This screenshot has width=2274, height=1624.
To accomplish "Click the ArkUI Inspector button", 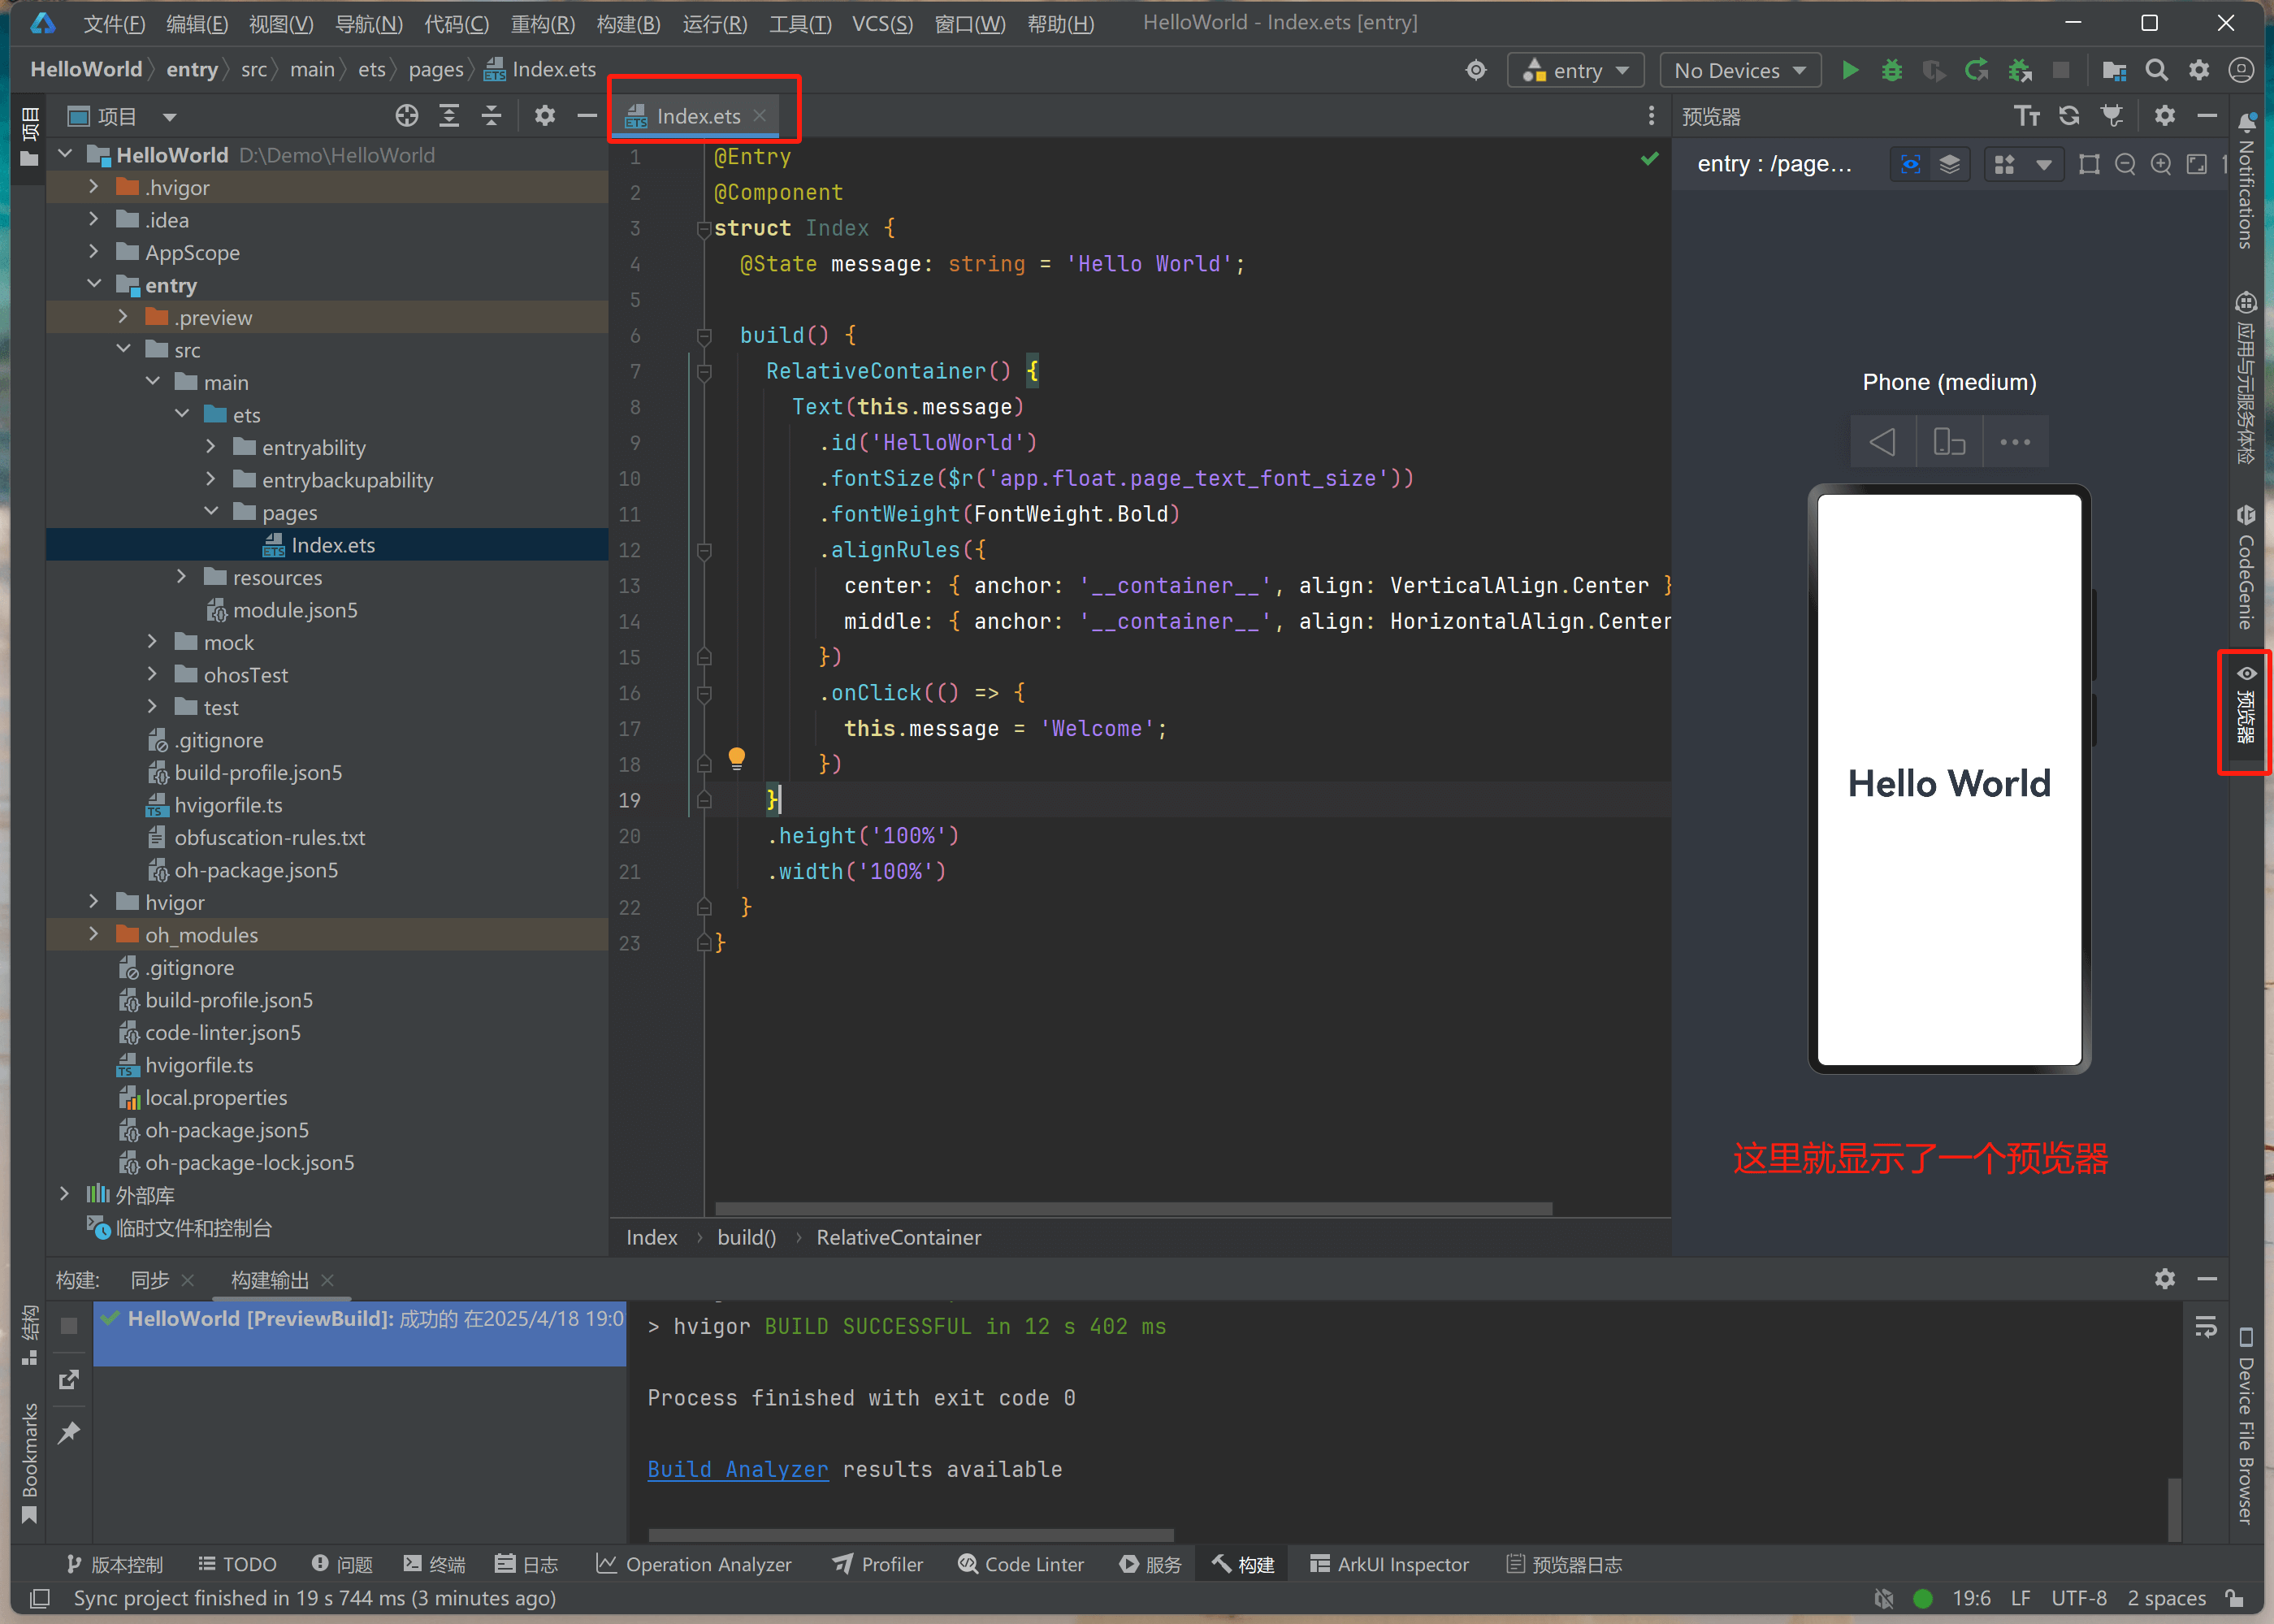I will click(1389, 1564).
